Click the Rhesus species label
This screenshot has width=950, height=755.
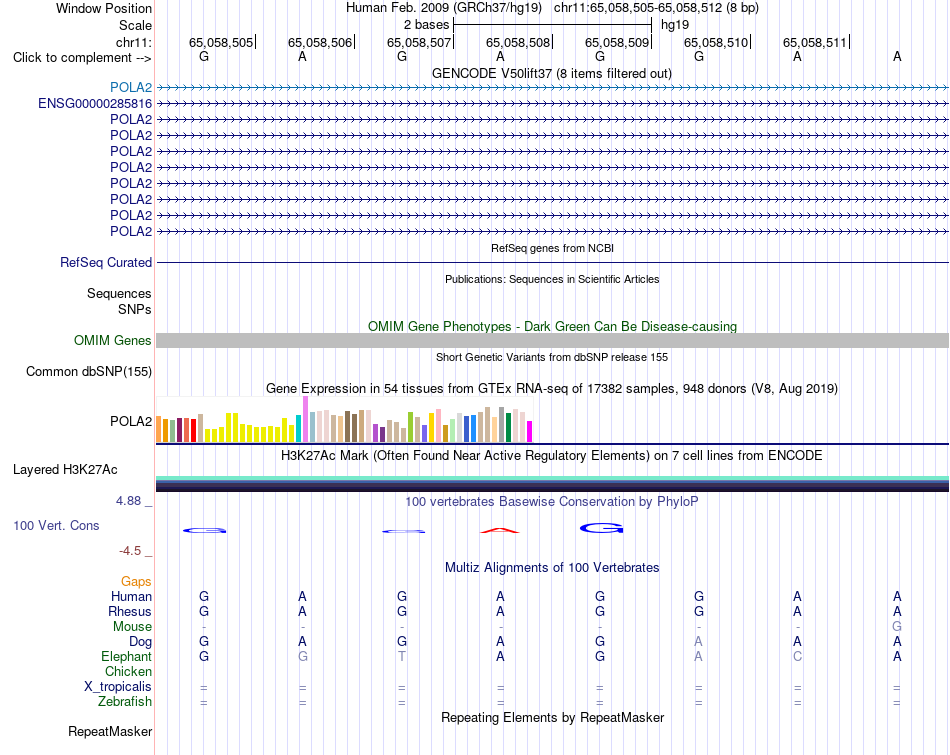(x=130, y=611)
